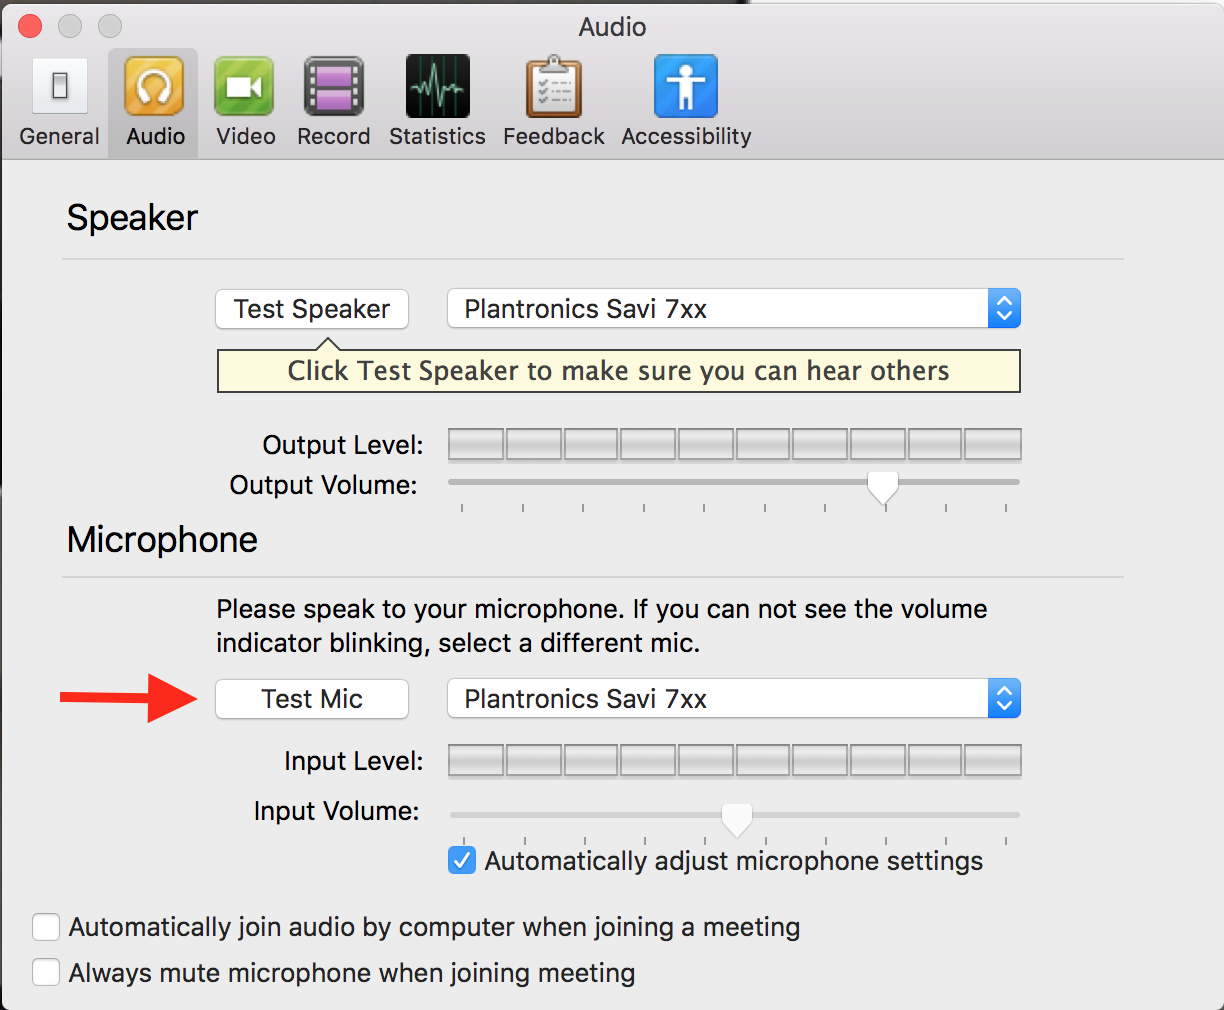
Task: Open the speaker device dropdown
Action: click(717, 309)
